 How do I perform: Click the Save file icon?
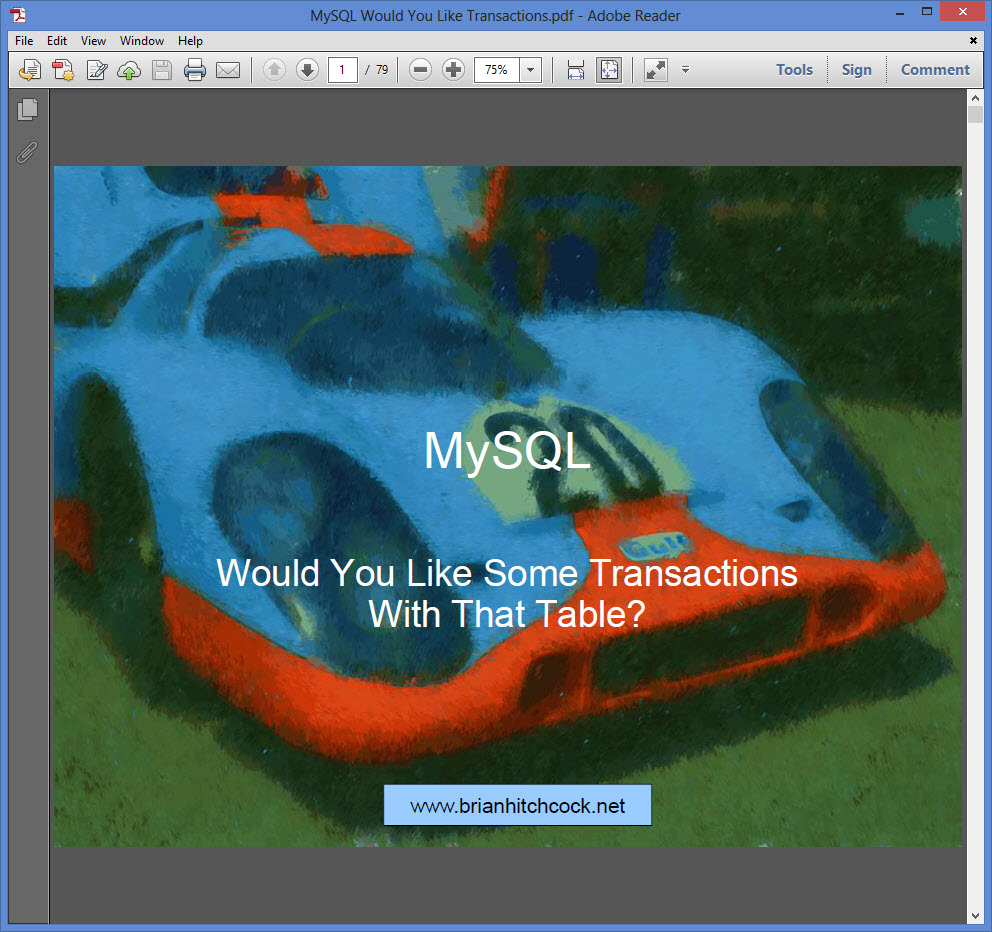161,70
